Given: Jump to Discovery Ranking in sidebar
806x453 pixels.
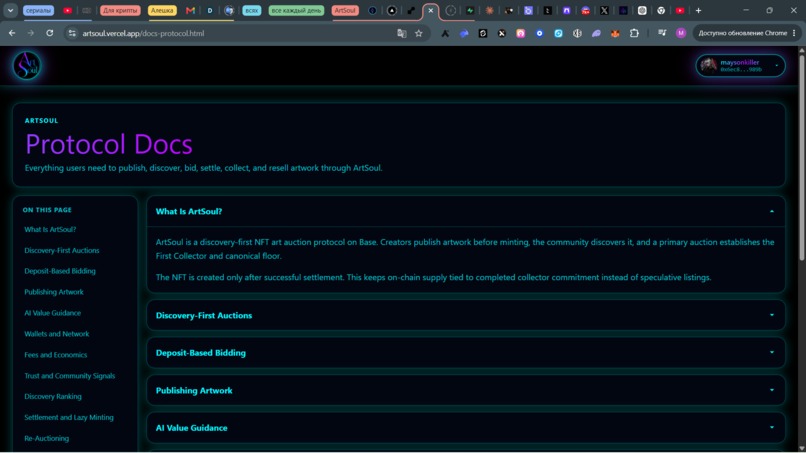Looking at the screenshot, I should point(52,396).
